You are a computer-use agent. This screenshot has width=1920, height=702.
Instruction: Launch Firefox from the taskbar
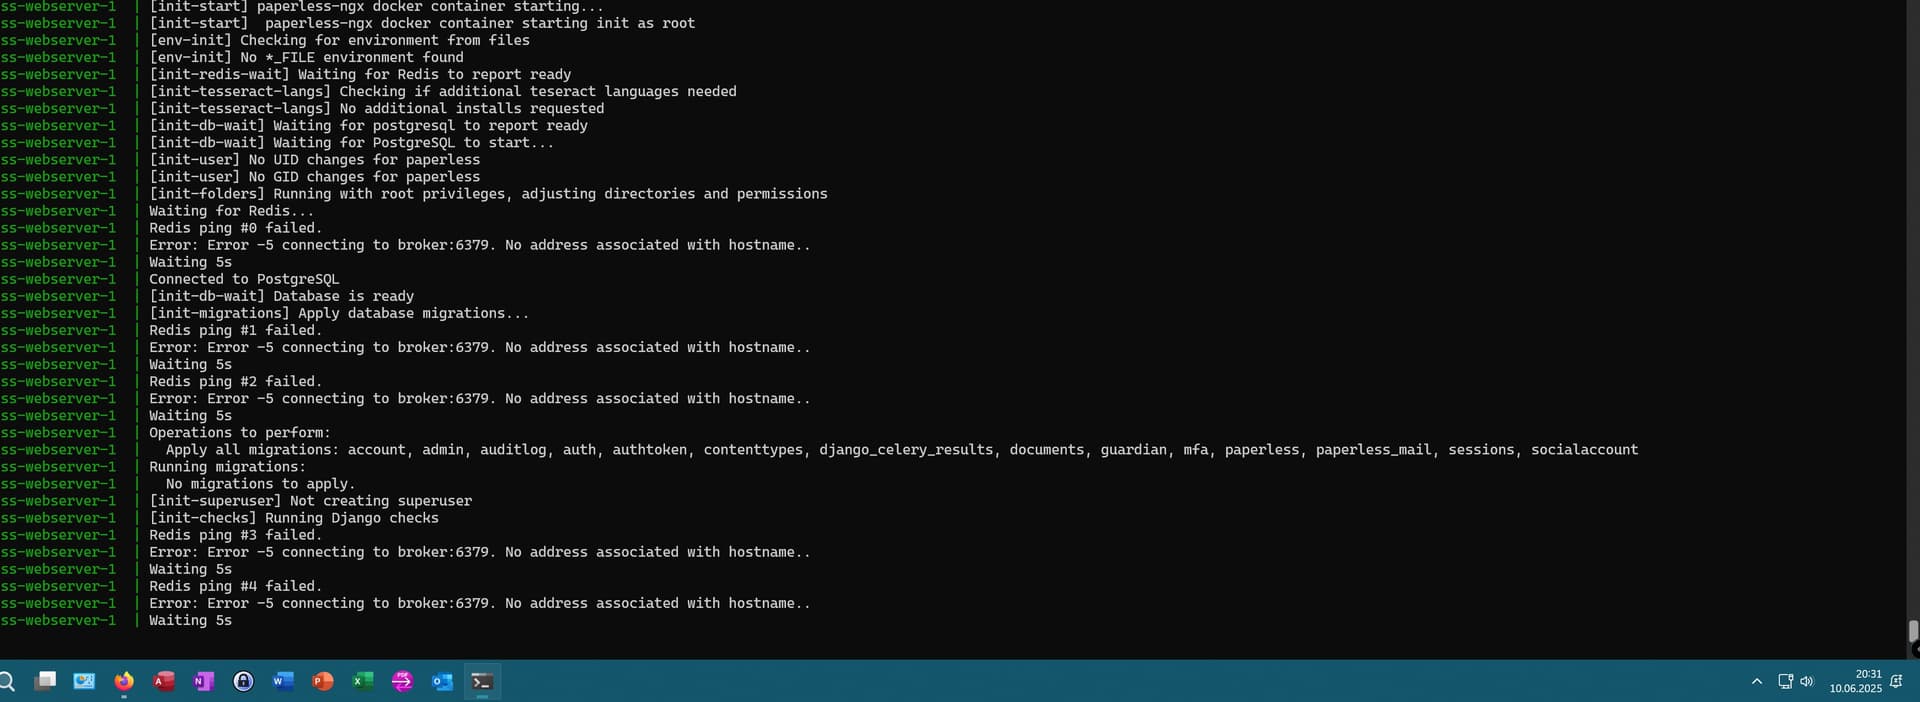[x=124, y=682]
